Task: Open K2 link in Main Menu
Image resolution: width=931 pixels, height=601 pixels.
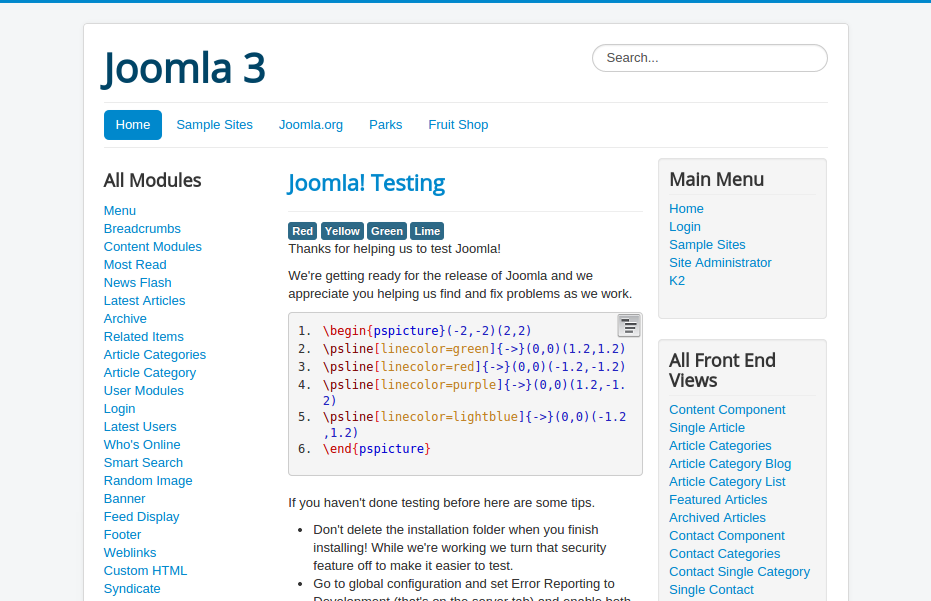Action: [x=677, y=281]
